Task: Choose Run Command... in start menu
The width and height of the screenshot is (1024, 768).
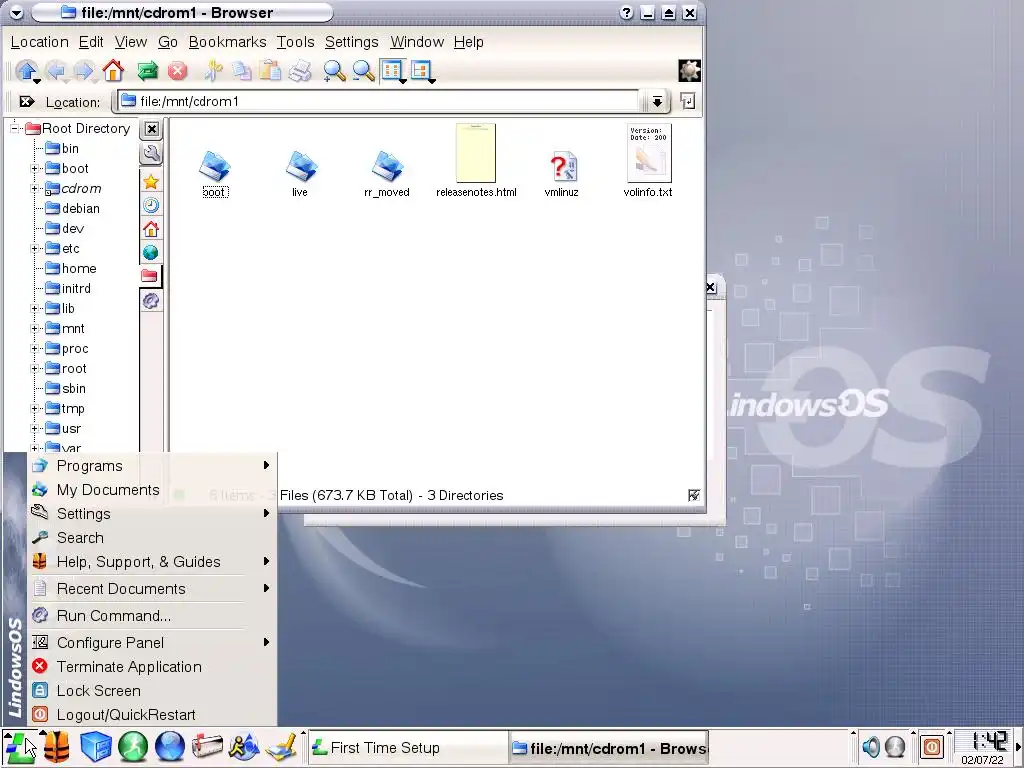Action: click(152, 616)
